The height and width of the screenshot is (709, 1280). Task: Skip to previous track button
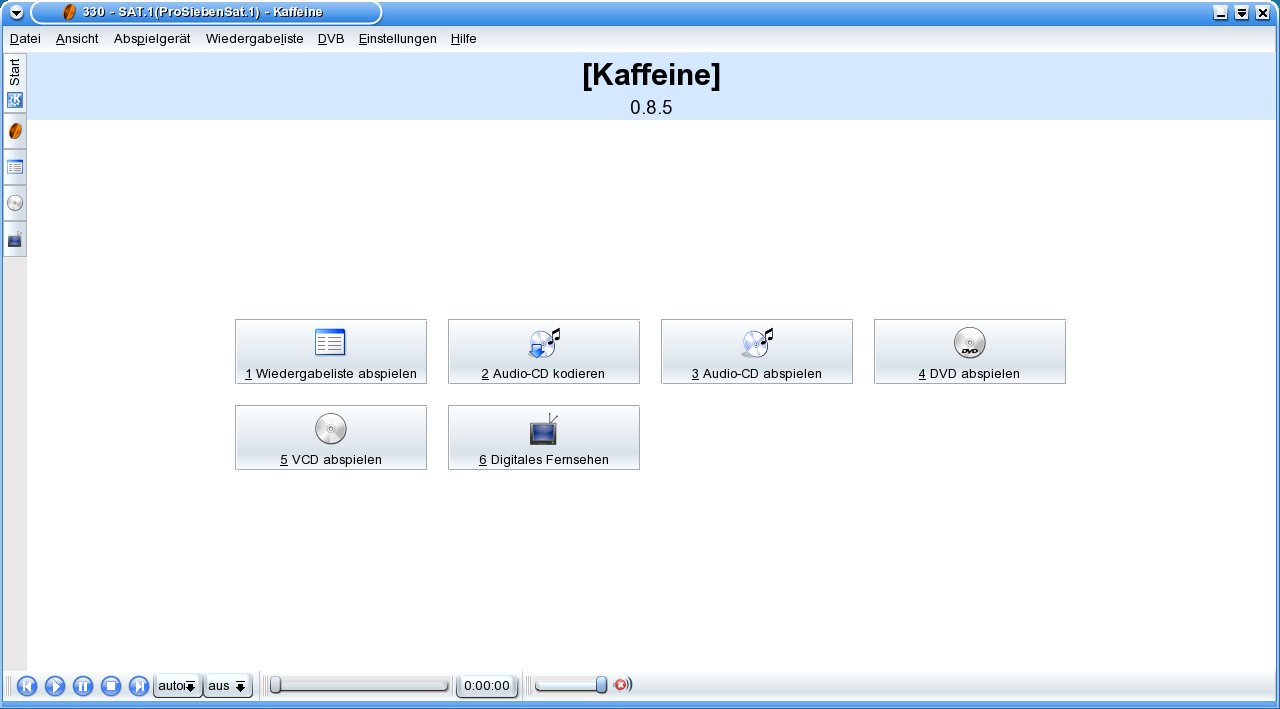tap(27, 686)
